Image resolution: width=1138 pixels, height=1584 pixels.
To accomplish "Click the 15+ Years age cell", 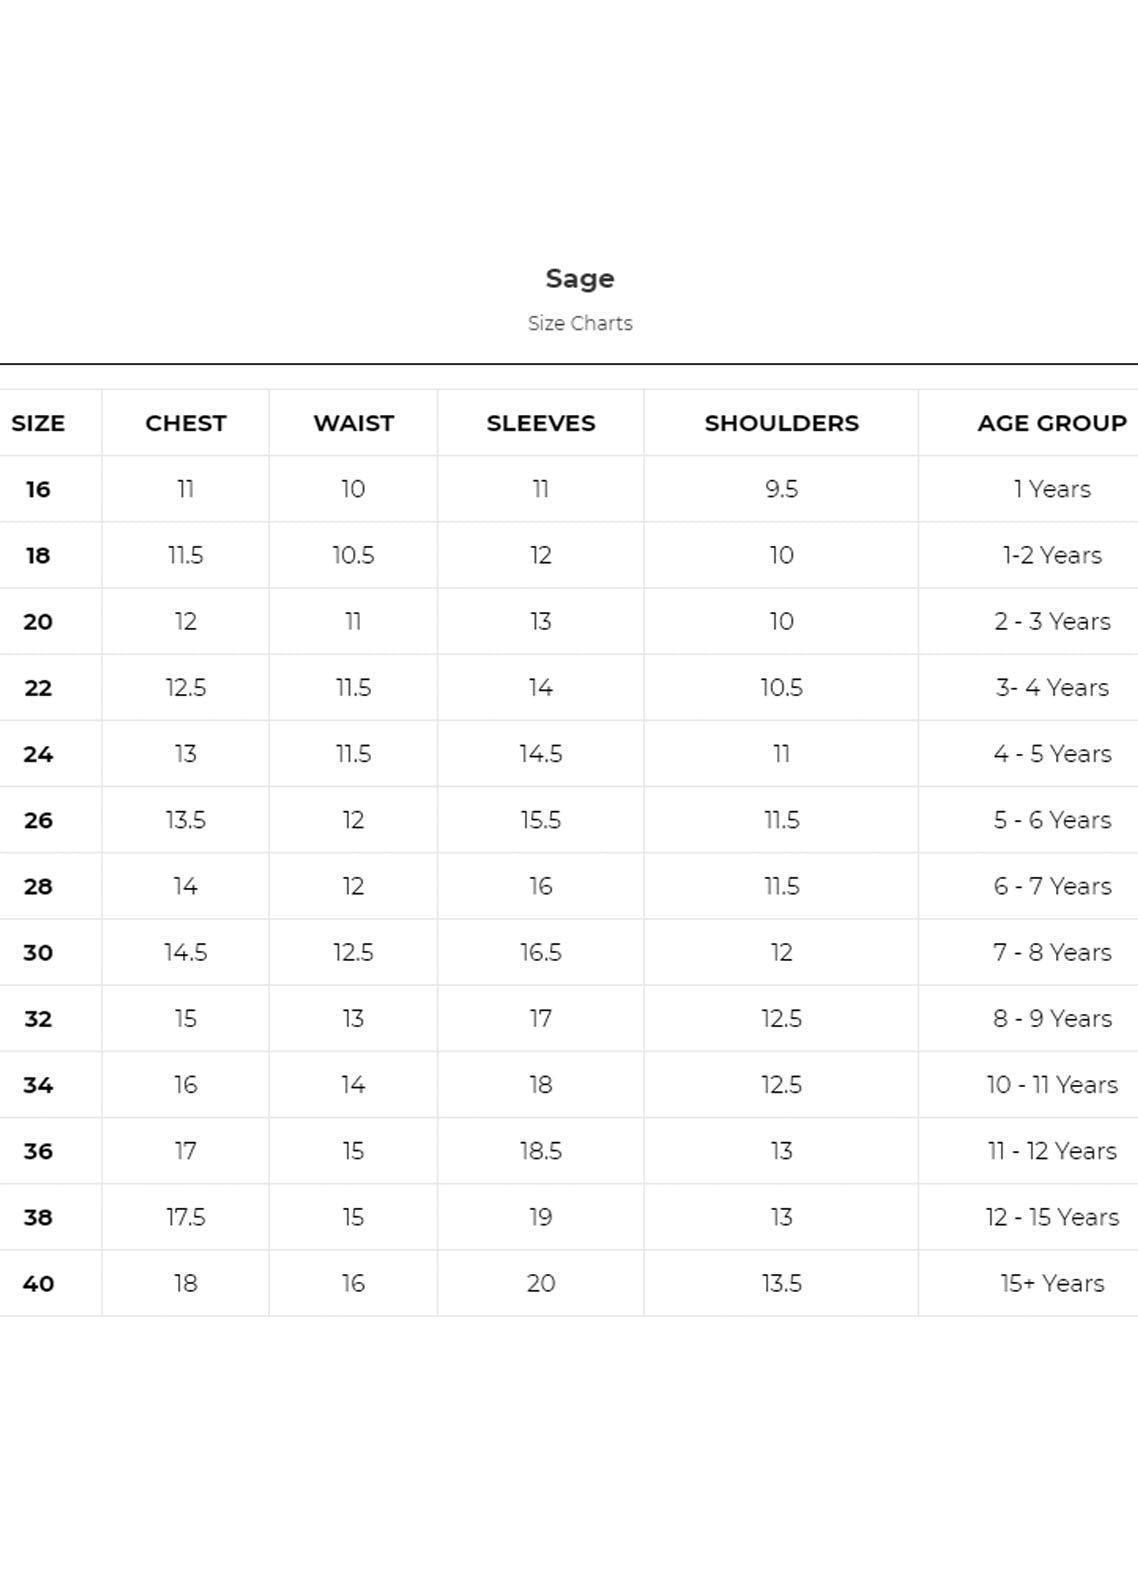I will pos(1052,1283).
